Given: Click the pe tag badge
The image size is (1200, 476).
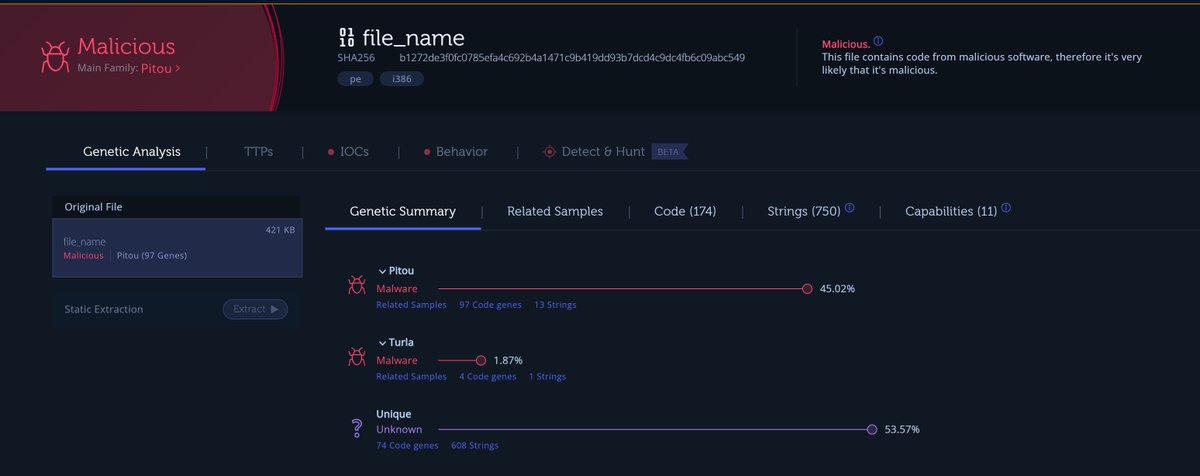Looking at the screenshot, I should (354, 78).
